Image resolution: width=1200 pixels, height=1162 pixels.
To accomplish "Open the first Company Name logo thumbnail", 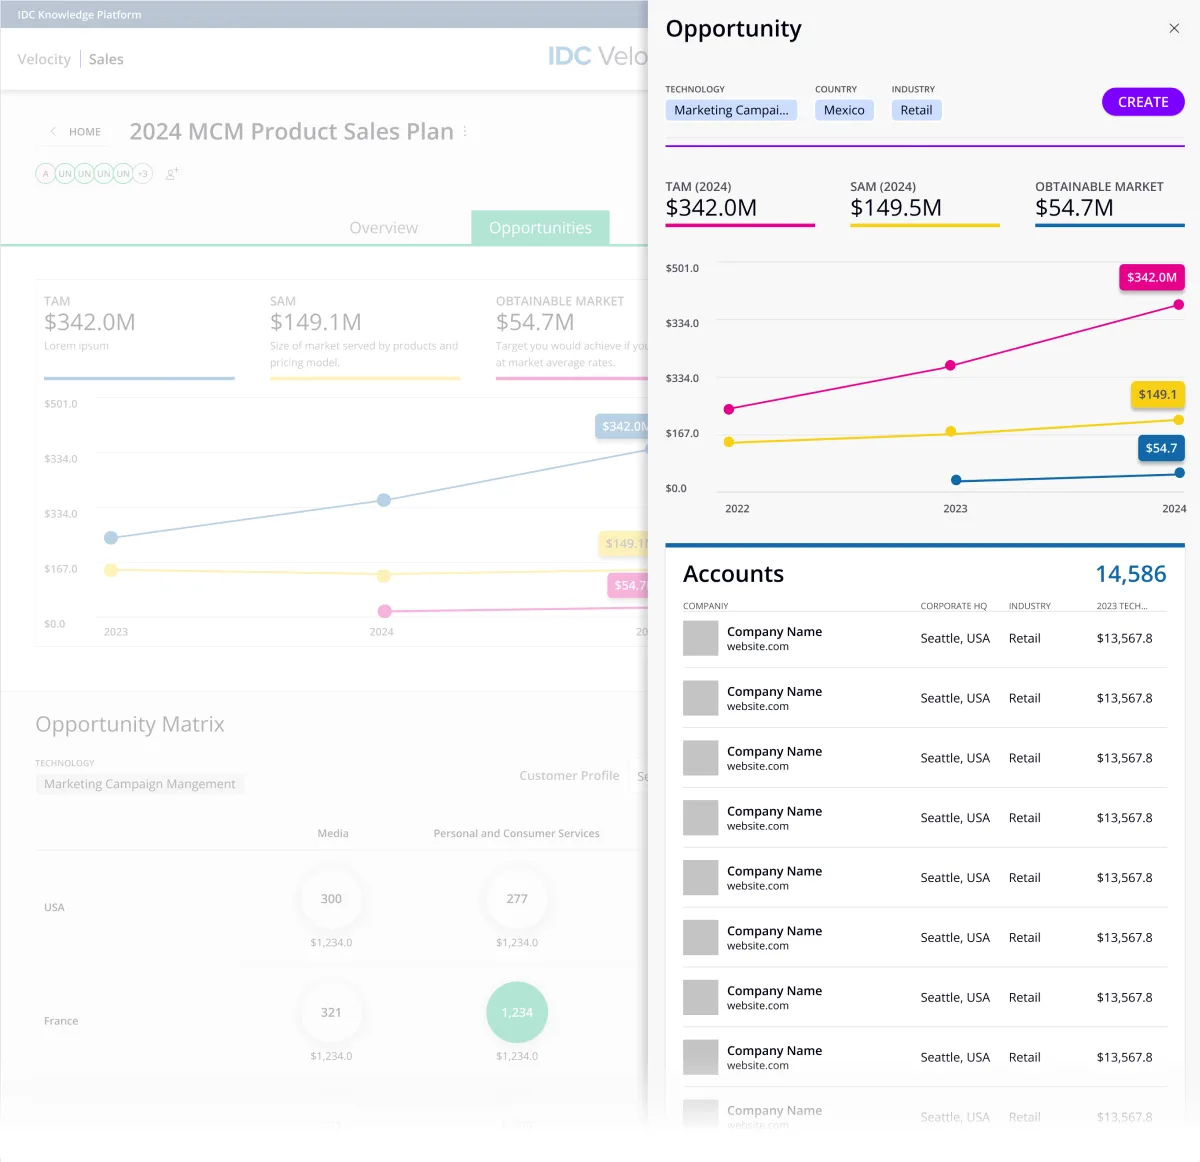I will point(700,638).
